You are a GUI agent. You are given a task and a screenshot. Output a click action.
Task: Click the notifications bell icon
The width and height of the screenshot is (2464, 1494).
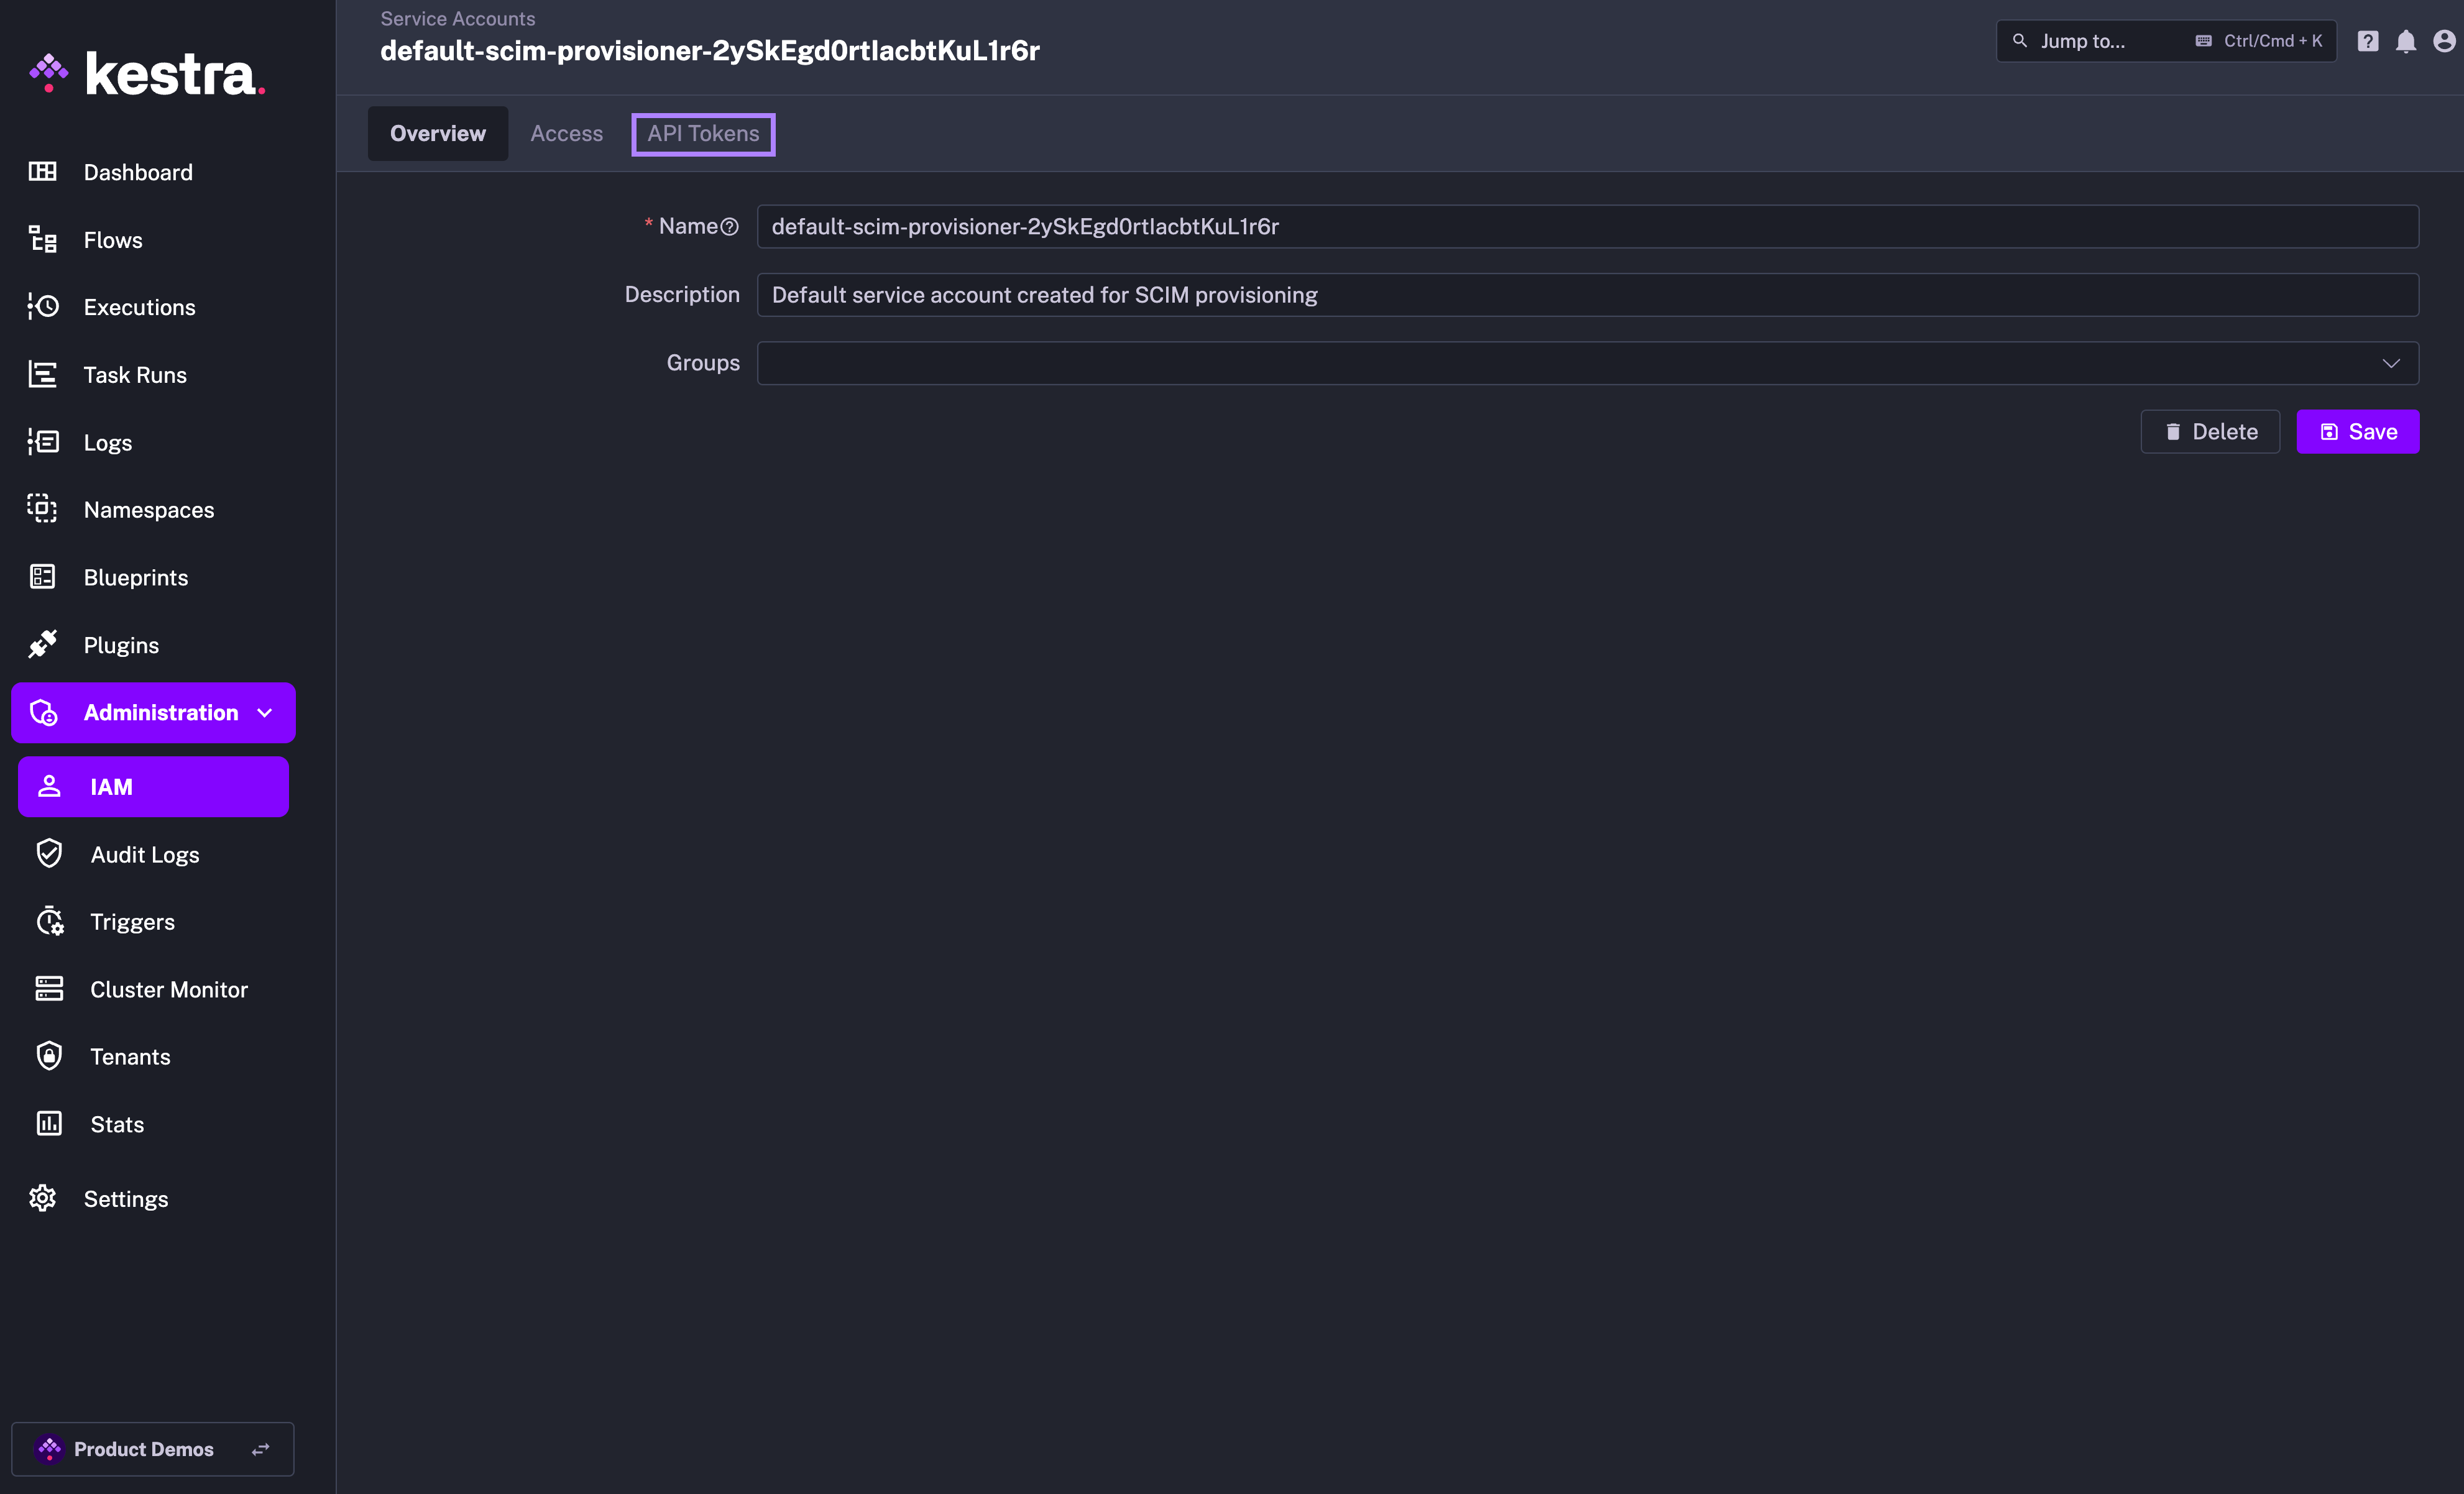click(x=2405, y=41)
